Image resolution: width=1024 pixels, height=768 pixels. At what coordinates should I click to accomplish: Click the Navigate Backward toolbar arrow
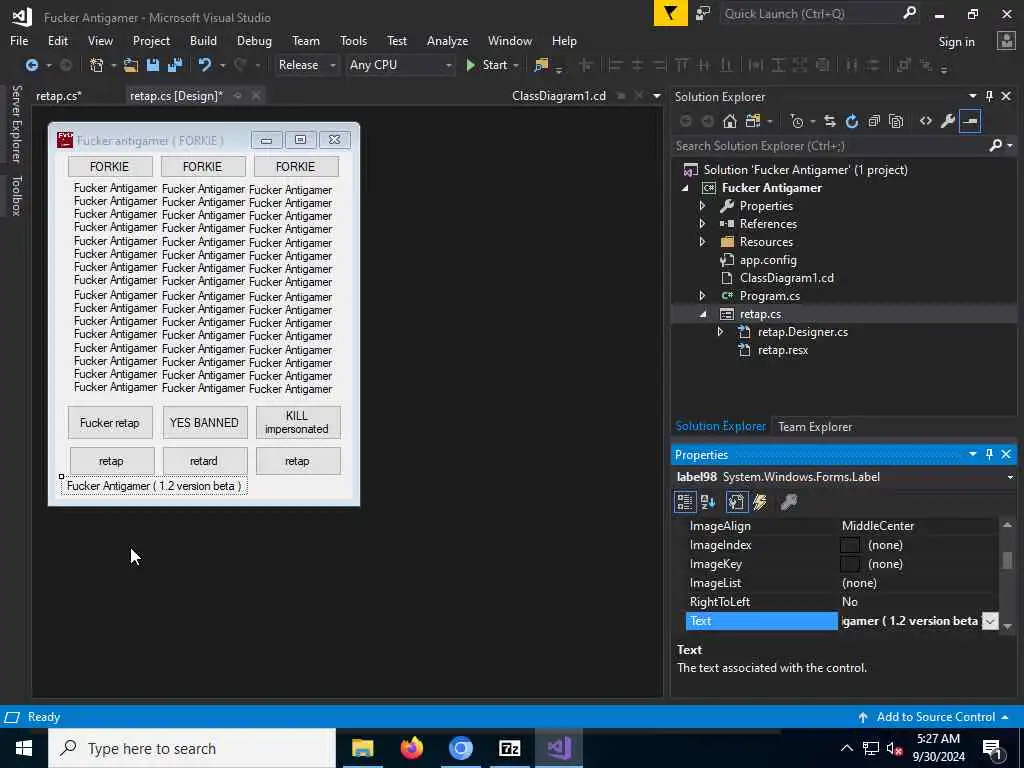(31, 65)
